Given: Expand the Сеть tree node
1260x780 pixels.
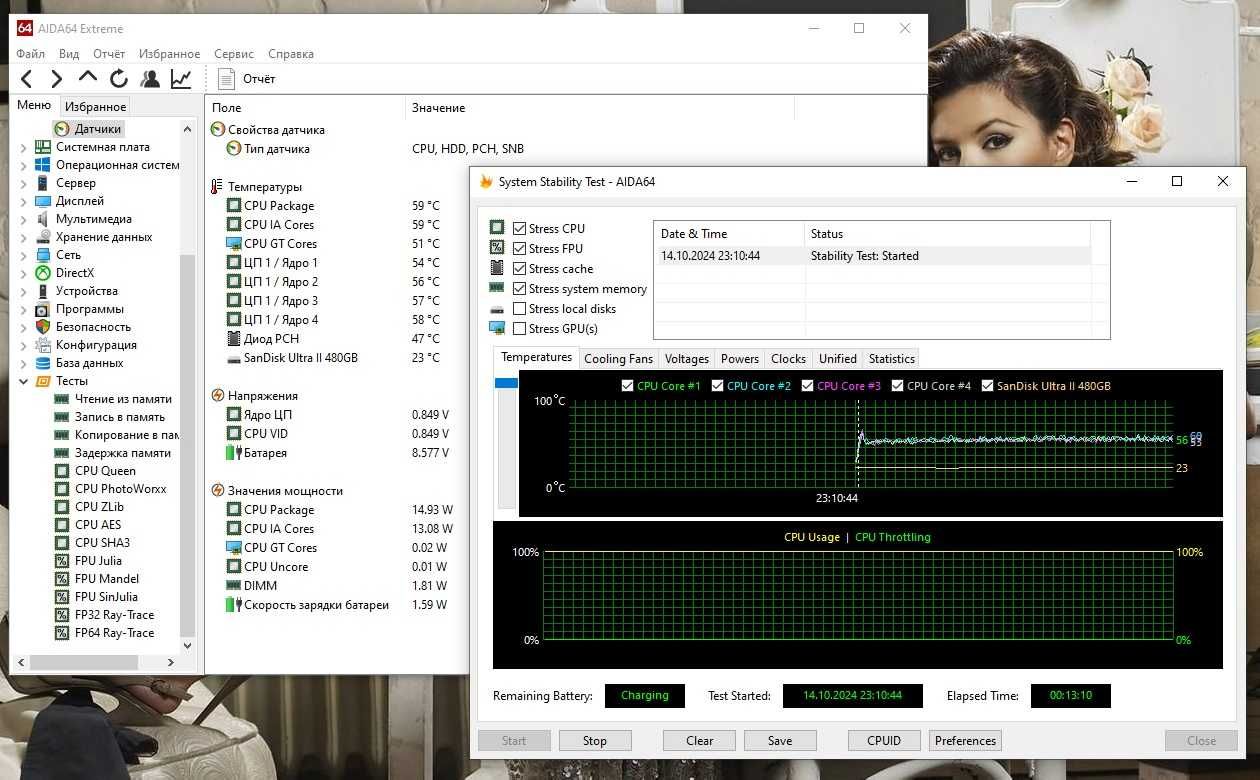Looking at the screenshot, I should [x=24, y=255].
